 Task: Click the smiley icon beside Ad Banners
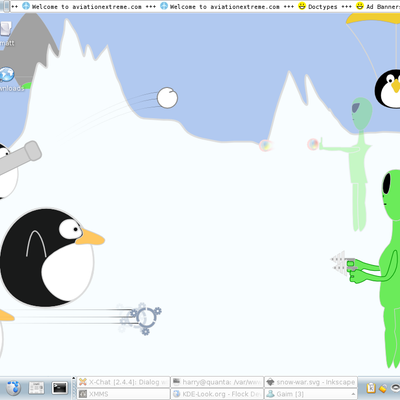pyautogui.click(x=360, y=6)
